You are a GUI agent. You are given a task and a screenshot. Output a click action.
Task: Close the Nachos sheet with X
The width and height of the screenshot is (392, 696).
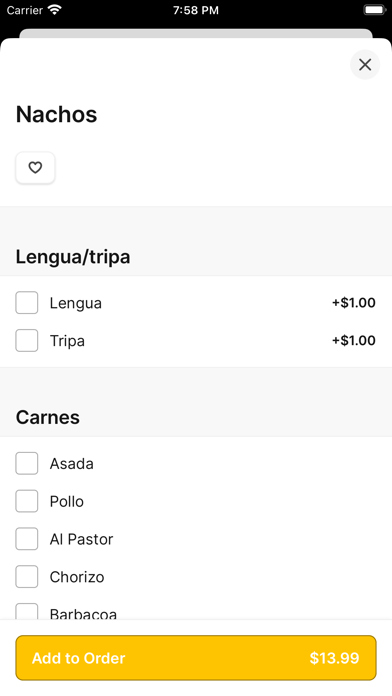click(x=365, y=65)
